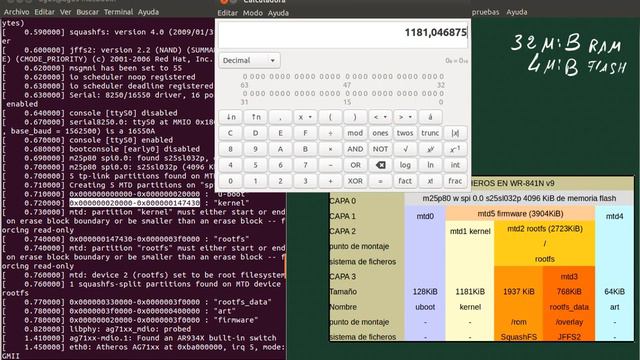Click the ones complement button

[380, 133]
